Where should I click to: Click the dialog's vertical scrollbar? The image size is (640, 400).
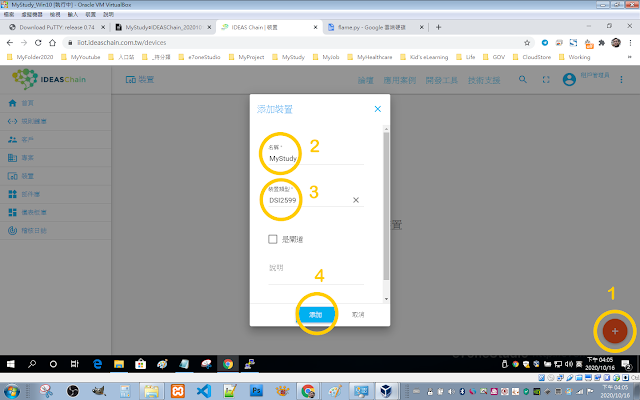tap(386, 206)
